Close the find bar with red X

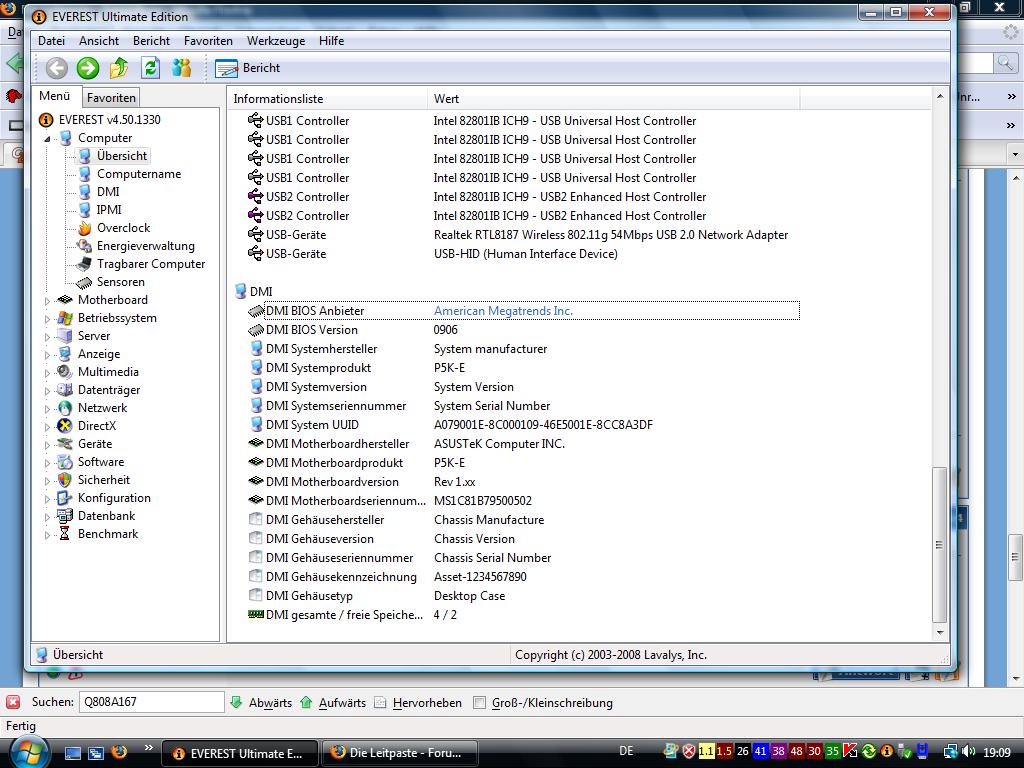click(x=13, y=702)
